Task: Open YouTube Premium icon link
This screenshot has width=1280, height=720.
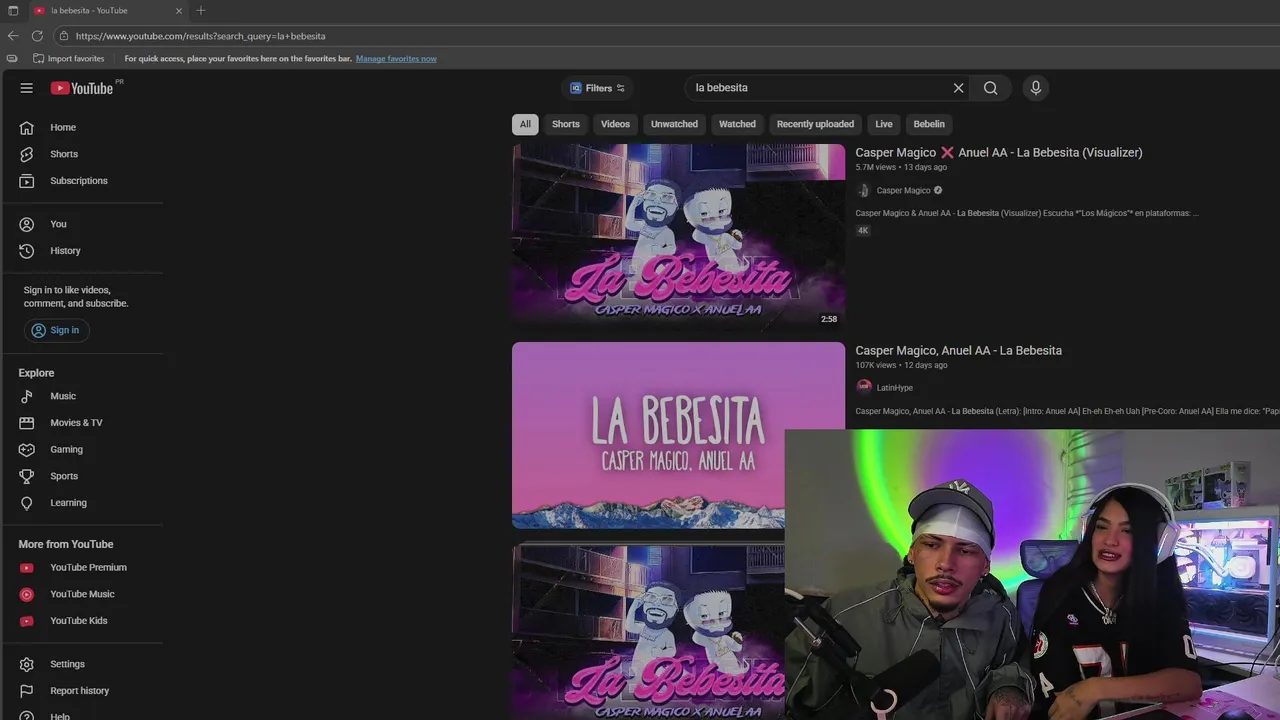Action: (27, 568)
